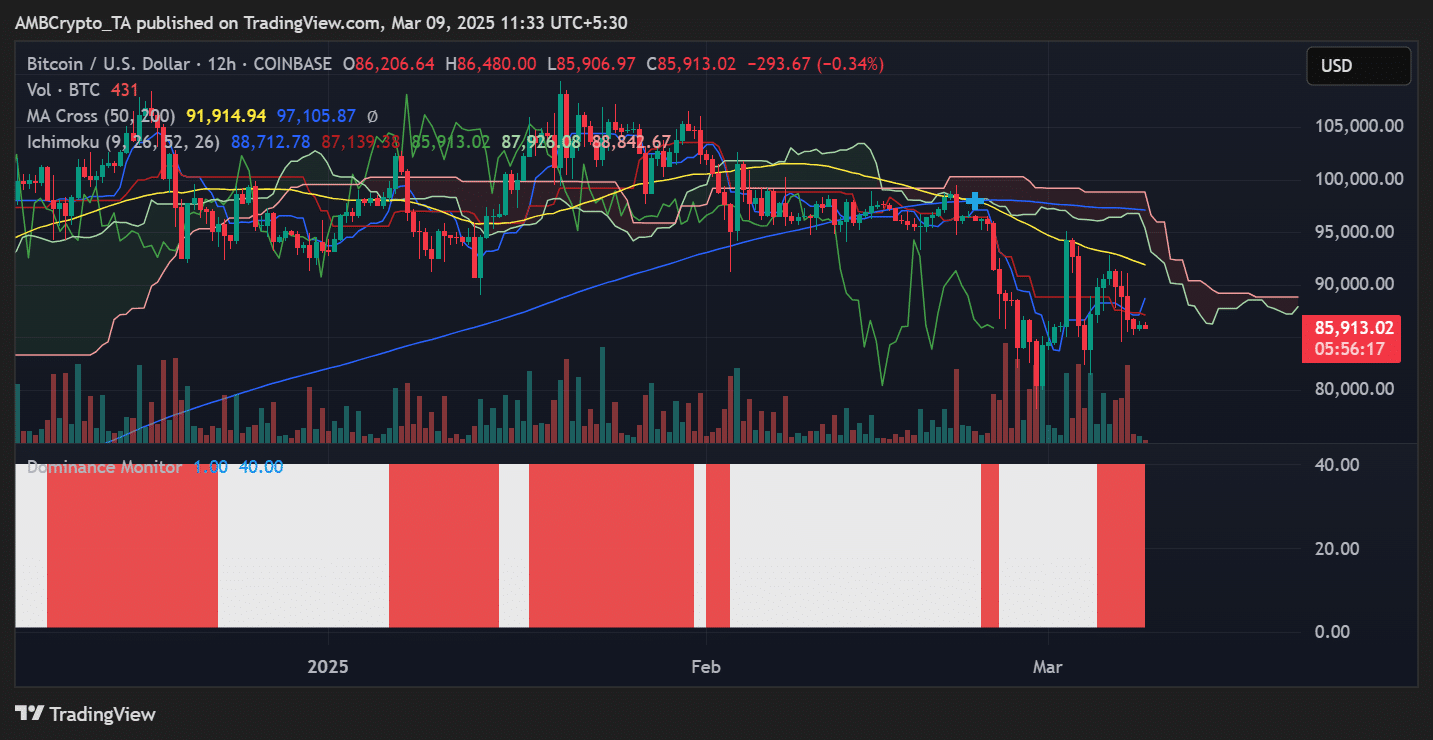Click the 95,000.00 price axis label

pos(1356,232)
